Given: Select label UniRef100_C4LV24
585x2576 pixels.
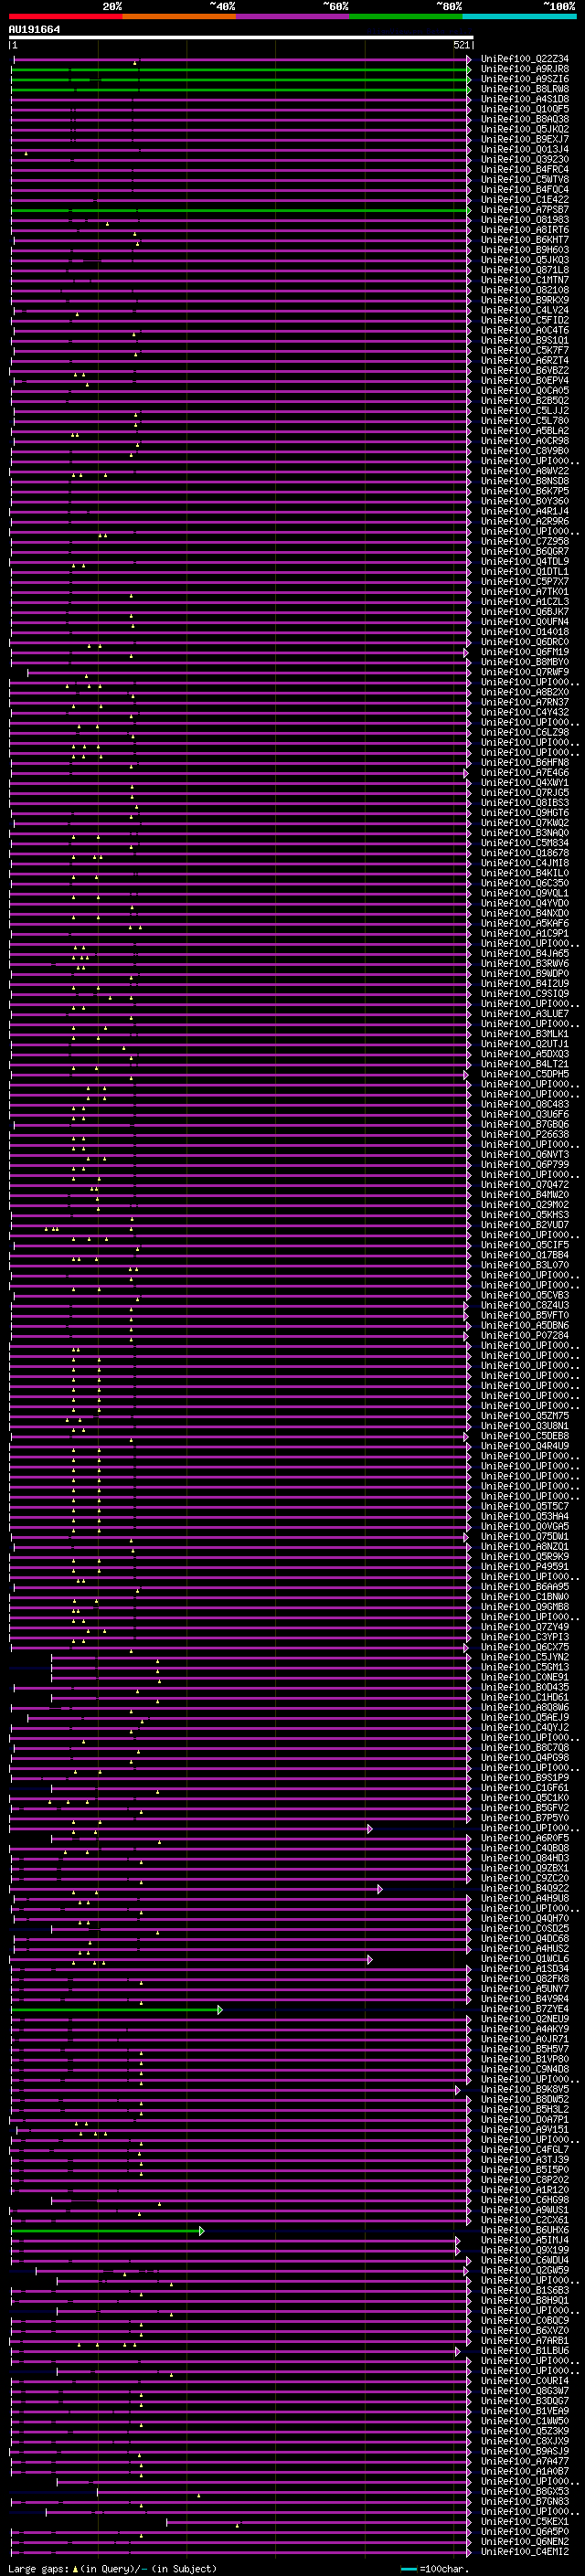Looking at the screenshot, I should click(525, 310).
